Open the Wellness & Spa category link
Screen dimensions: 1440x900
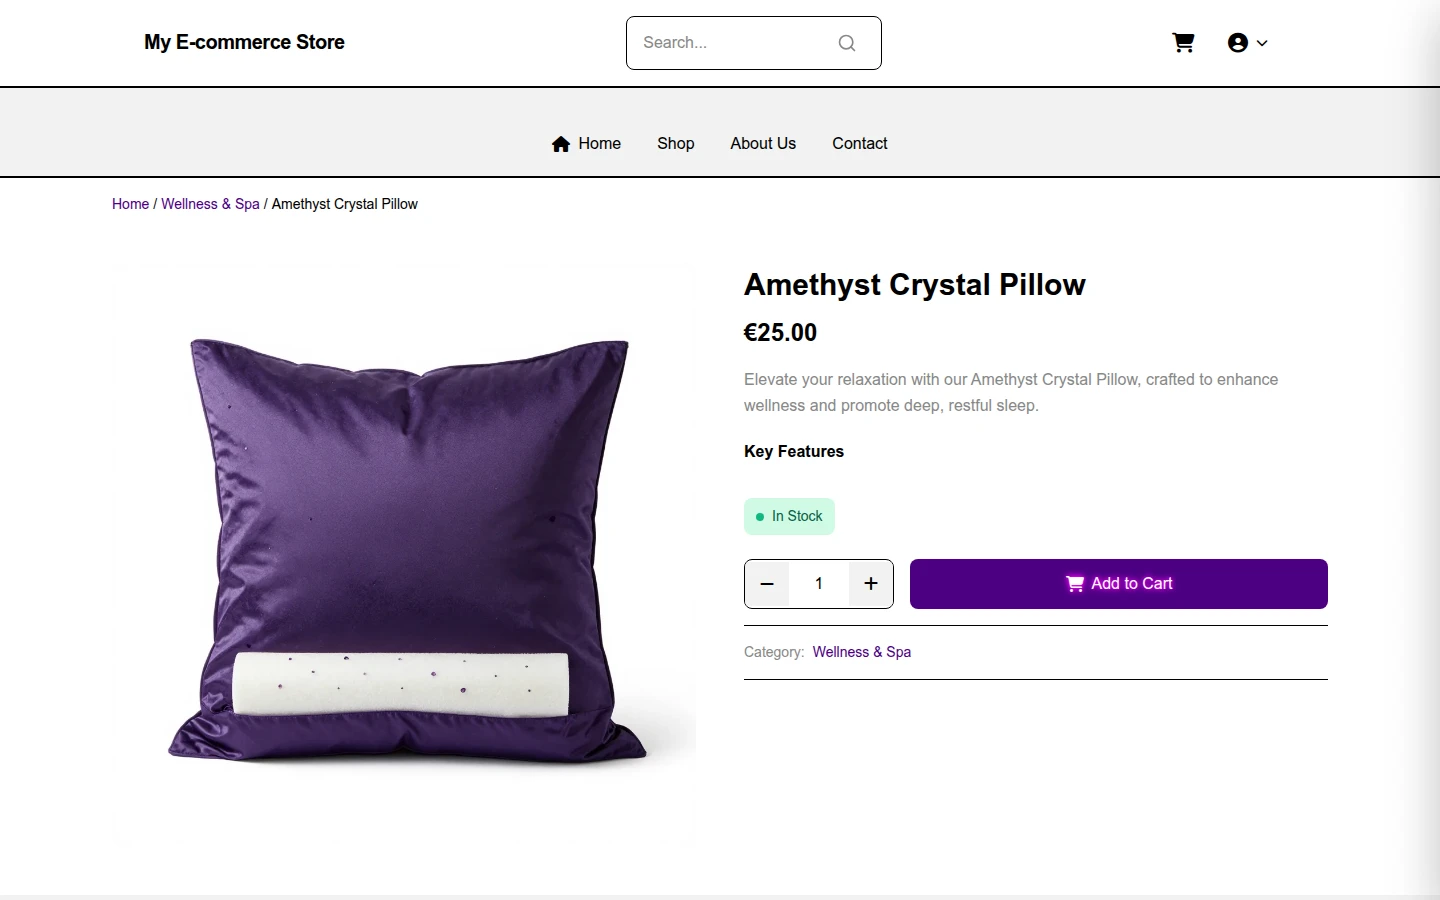(862, 652)
